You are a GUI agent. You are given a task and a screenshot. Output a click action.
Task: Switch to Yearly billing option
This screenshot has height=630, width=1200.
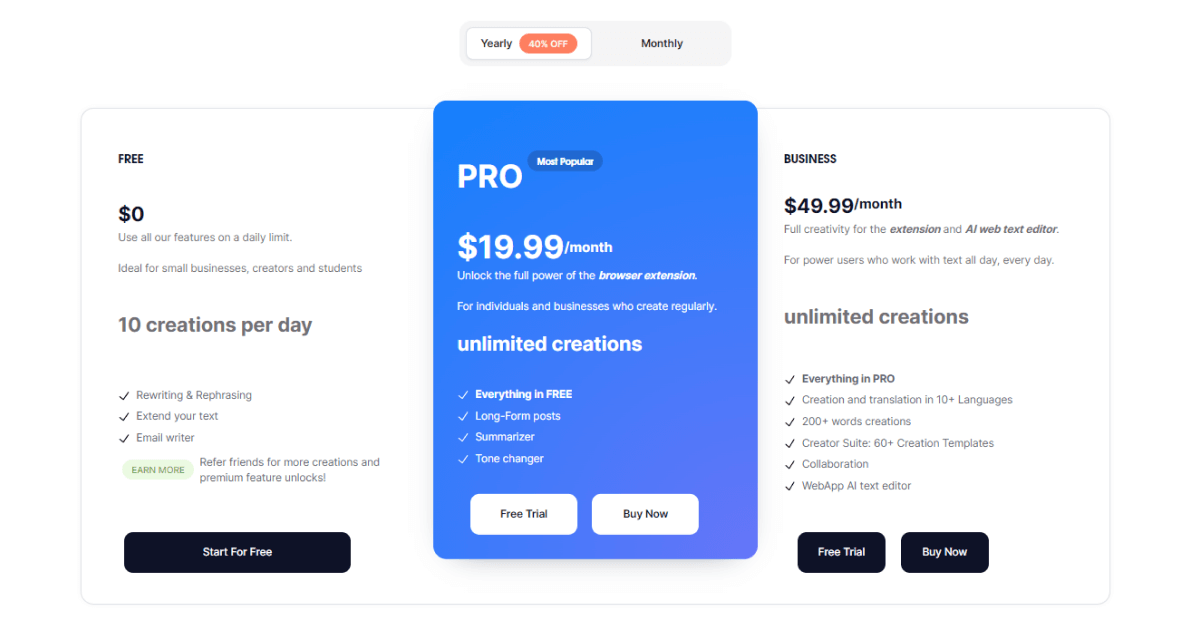[496, 44]
